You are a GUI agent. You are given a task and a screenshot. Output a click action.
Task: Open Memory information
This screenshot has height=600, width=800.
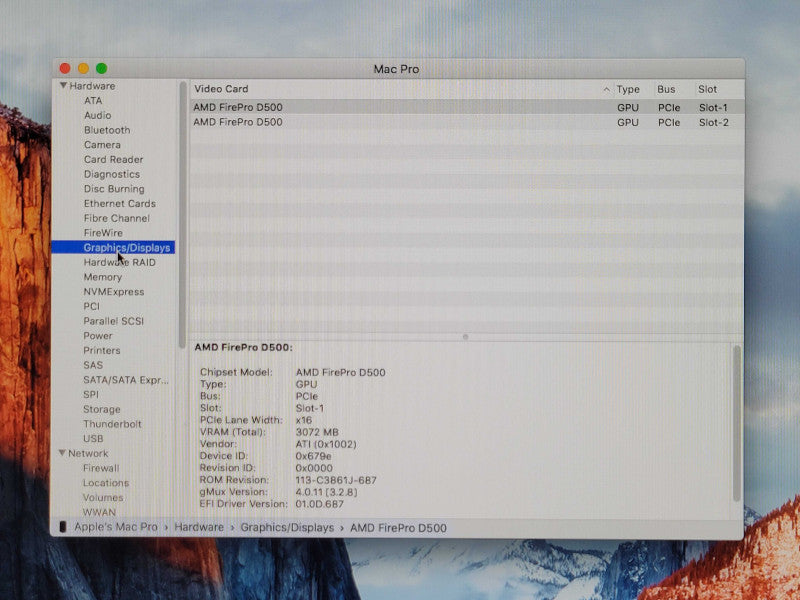pos(103,277)
